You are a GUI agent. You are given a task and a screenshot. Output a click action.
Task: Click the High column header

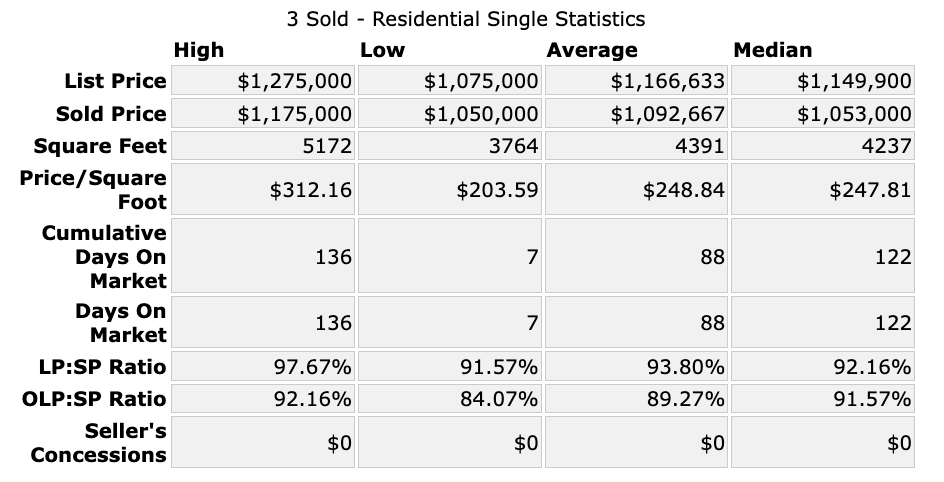pos(199,50)
